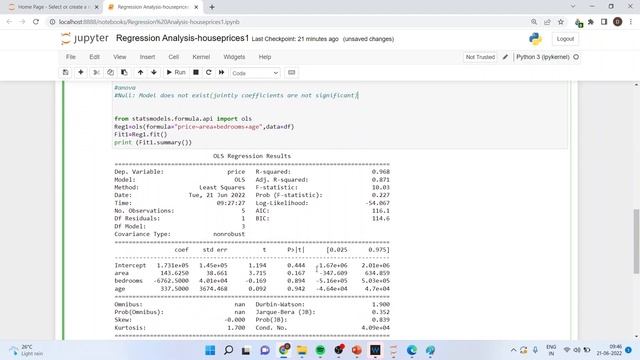Paste cells below icon
Viewport: 640px width, 360px height.
[124, 73]
